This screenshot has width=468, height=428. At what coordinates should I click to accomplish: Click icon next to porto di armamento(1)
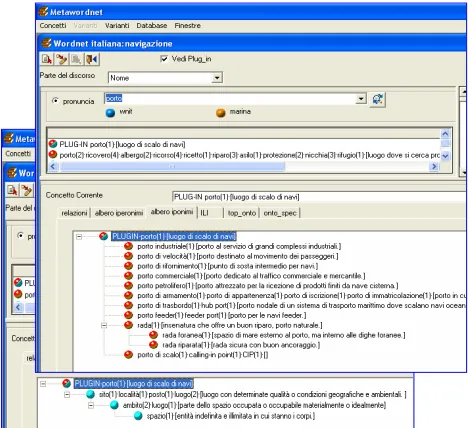pos(128,295)
